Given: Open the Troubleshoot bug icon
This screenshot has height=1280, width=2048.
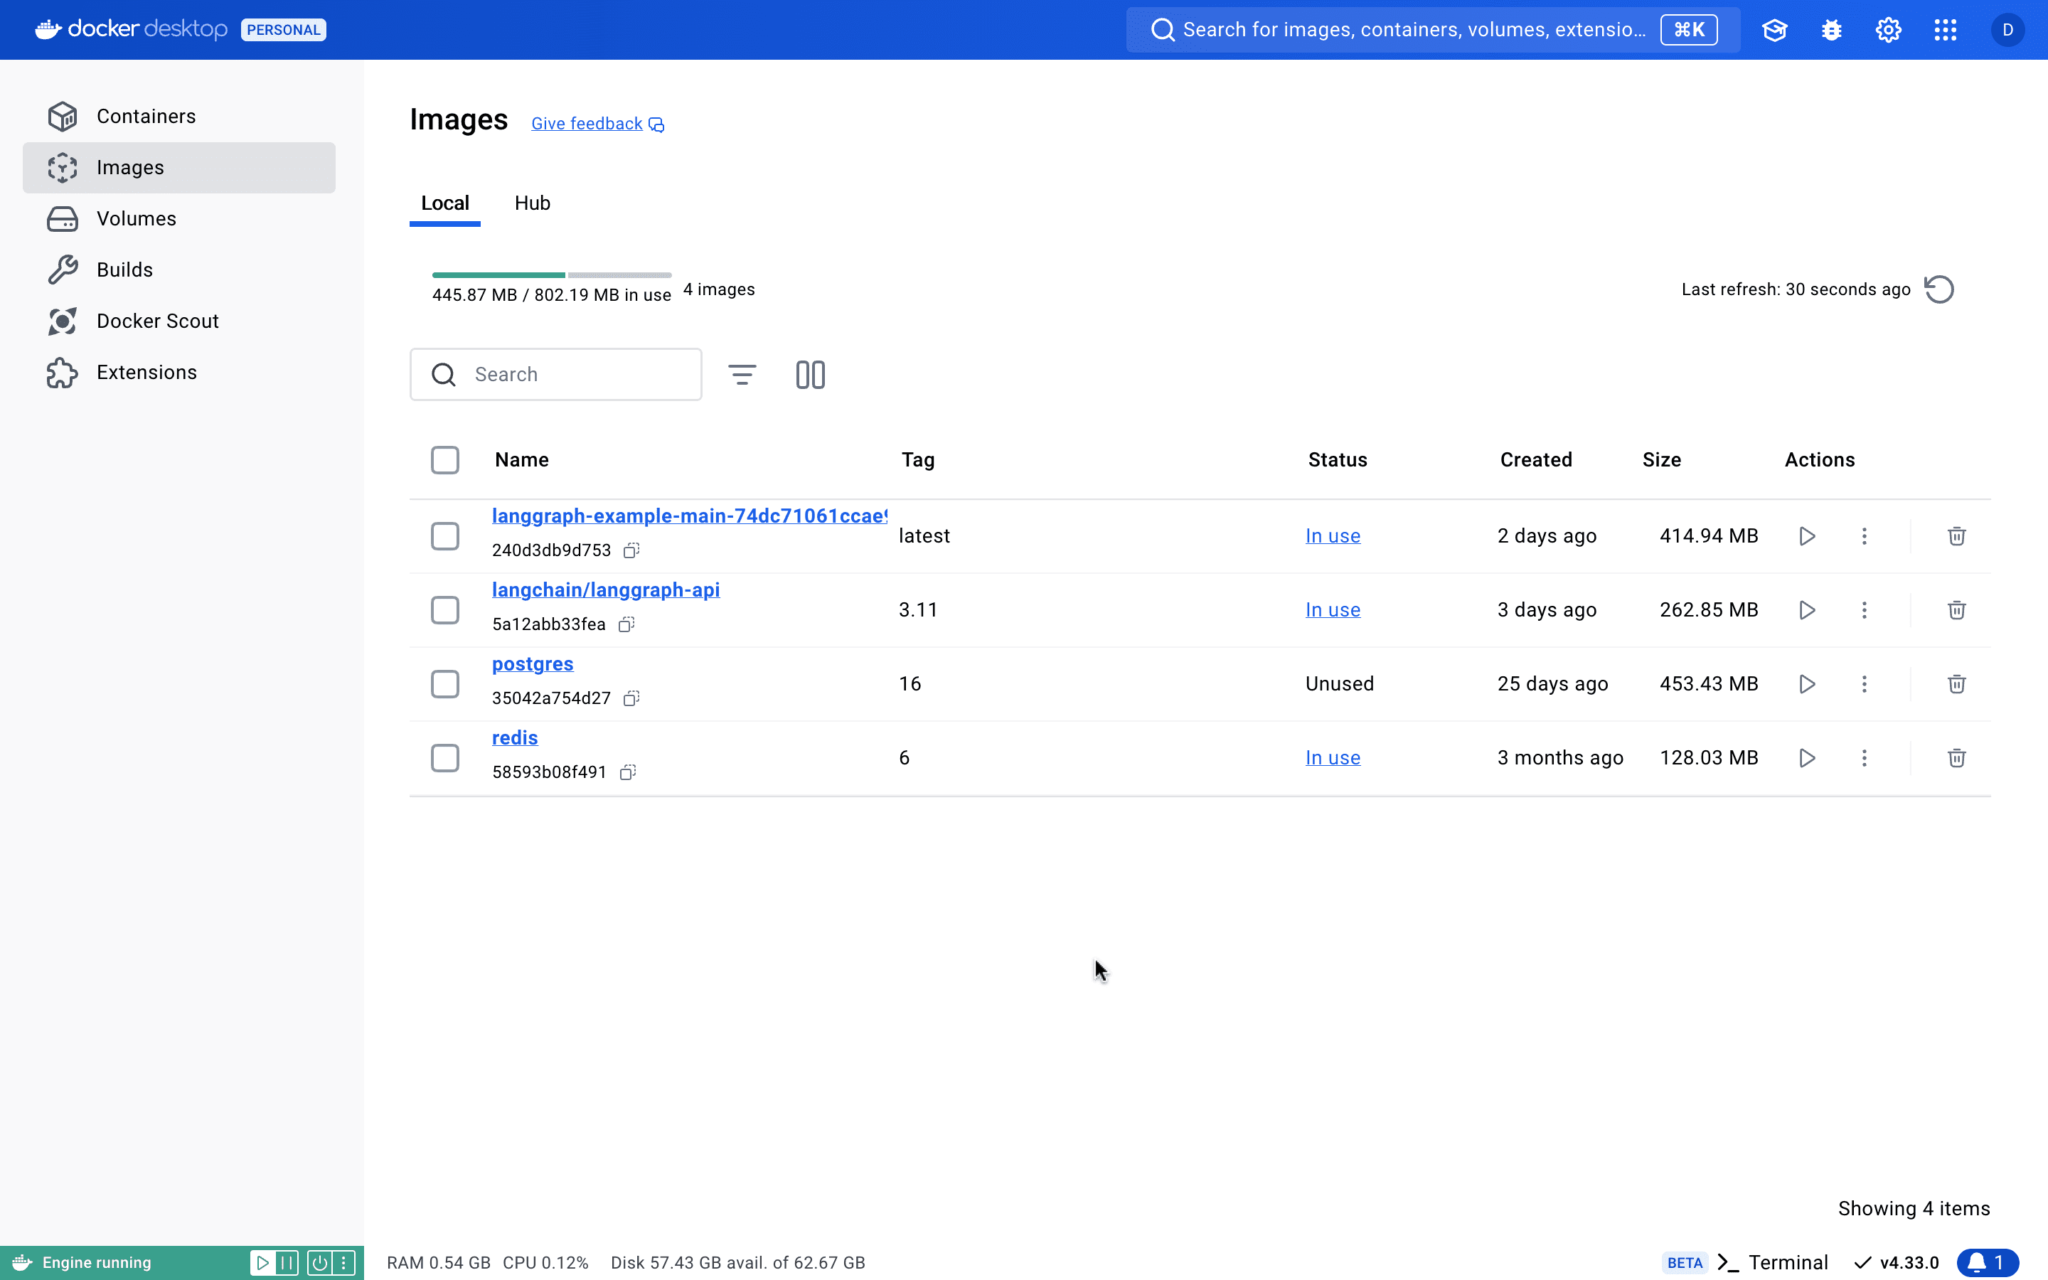Looking at the screenshot, I should pyautogui.click(x=1831, y=30).
